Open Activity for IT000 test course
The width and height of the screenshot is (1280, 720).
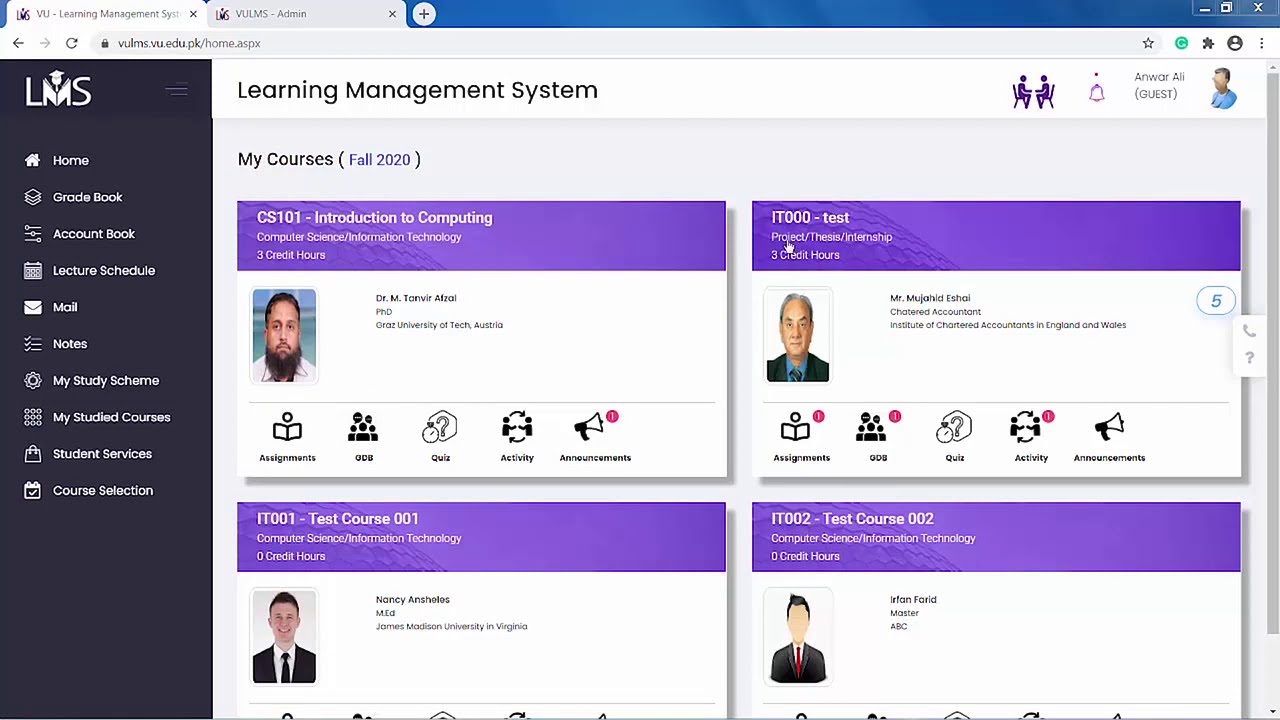pyautogui.click(x=1031, y=437)
